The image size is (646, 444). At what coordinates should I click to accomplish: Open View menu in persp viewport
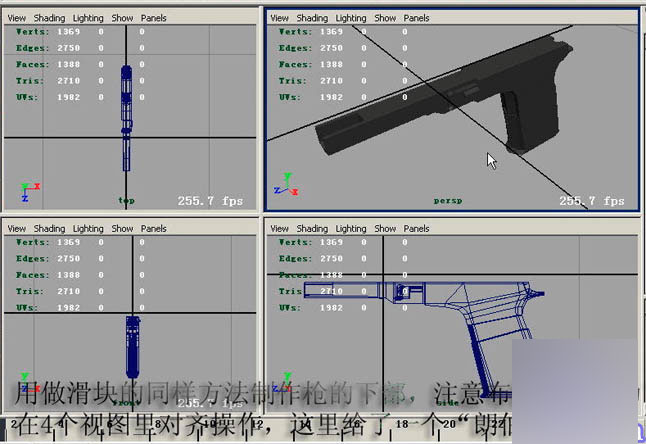[280, 18]
